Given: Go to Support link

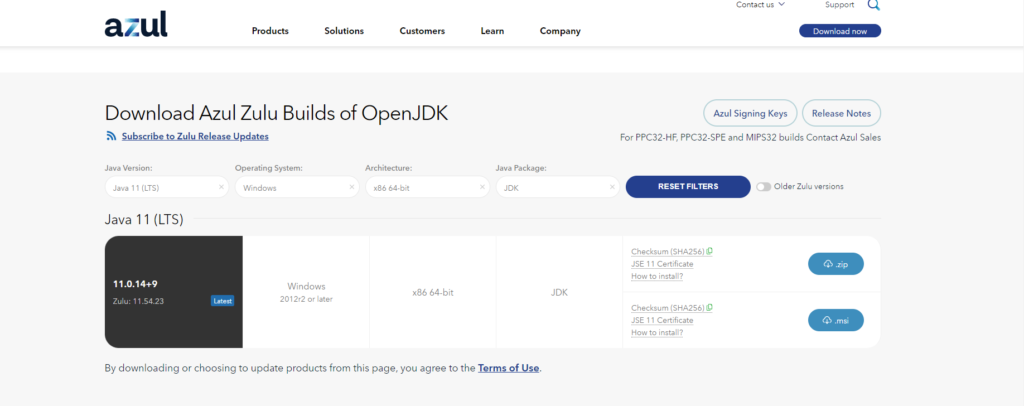Looking at the screenshot, I should 839,5.
